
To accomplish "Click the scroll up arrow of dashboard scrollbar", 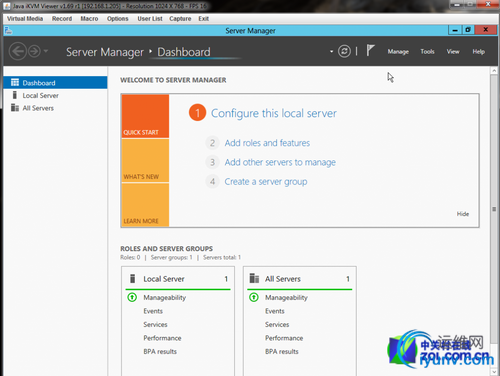I will pos(494,71).
